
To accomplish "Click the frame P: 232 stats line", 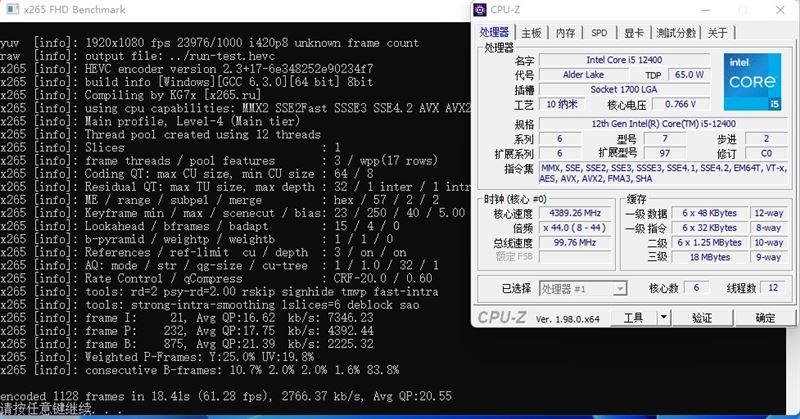I will pos(187,331).
